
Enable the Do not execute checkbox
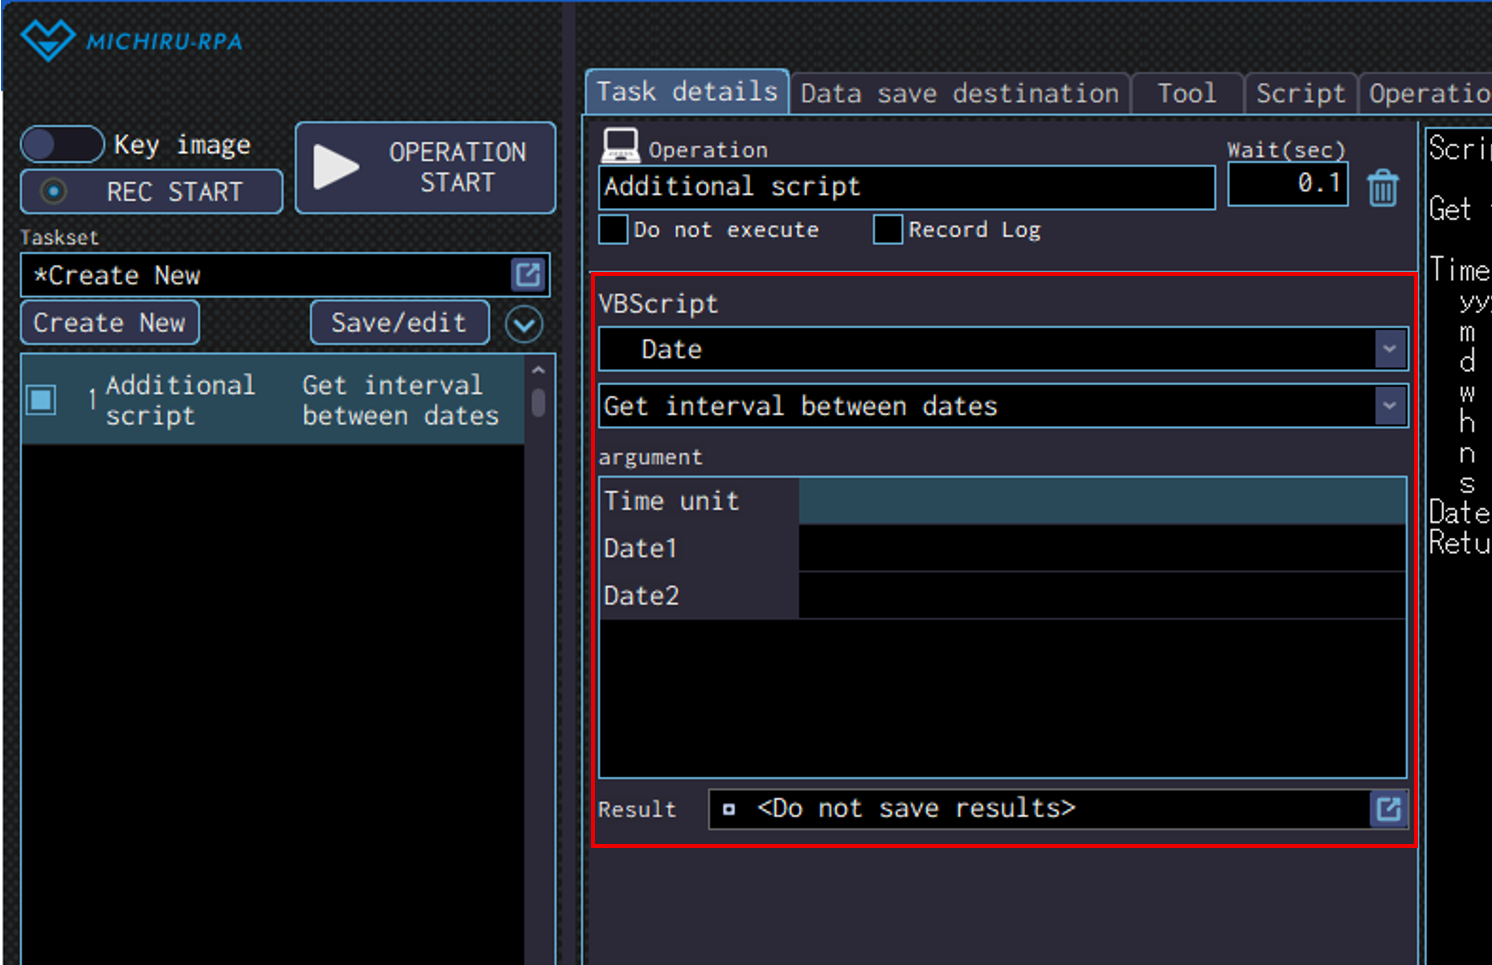point(613,229)
